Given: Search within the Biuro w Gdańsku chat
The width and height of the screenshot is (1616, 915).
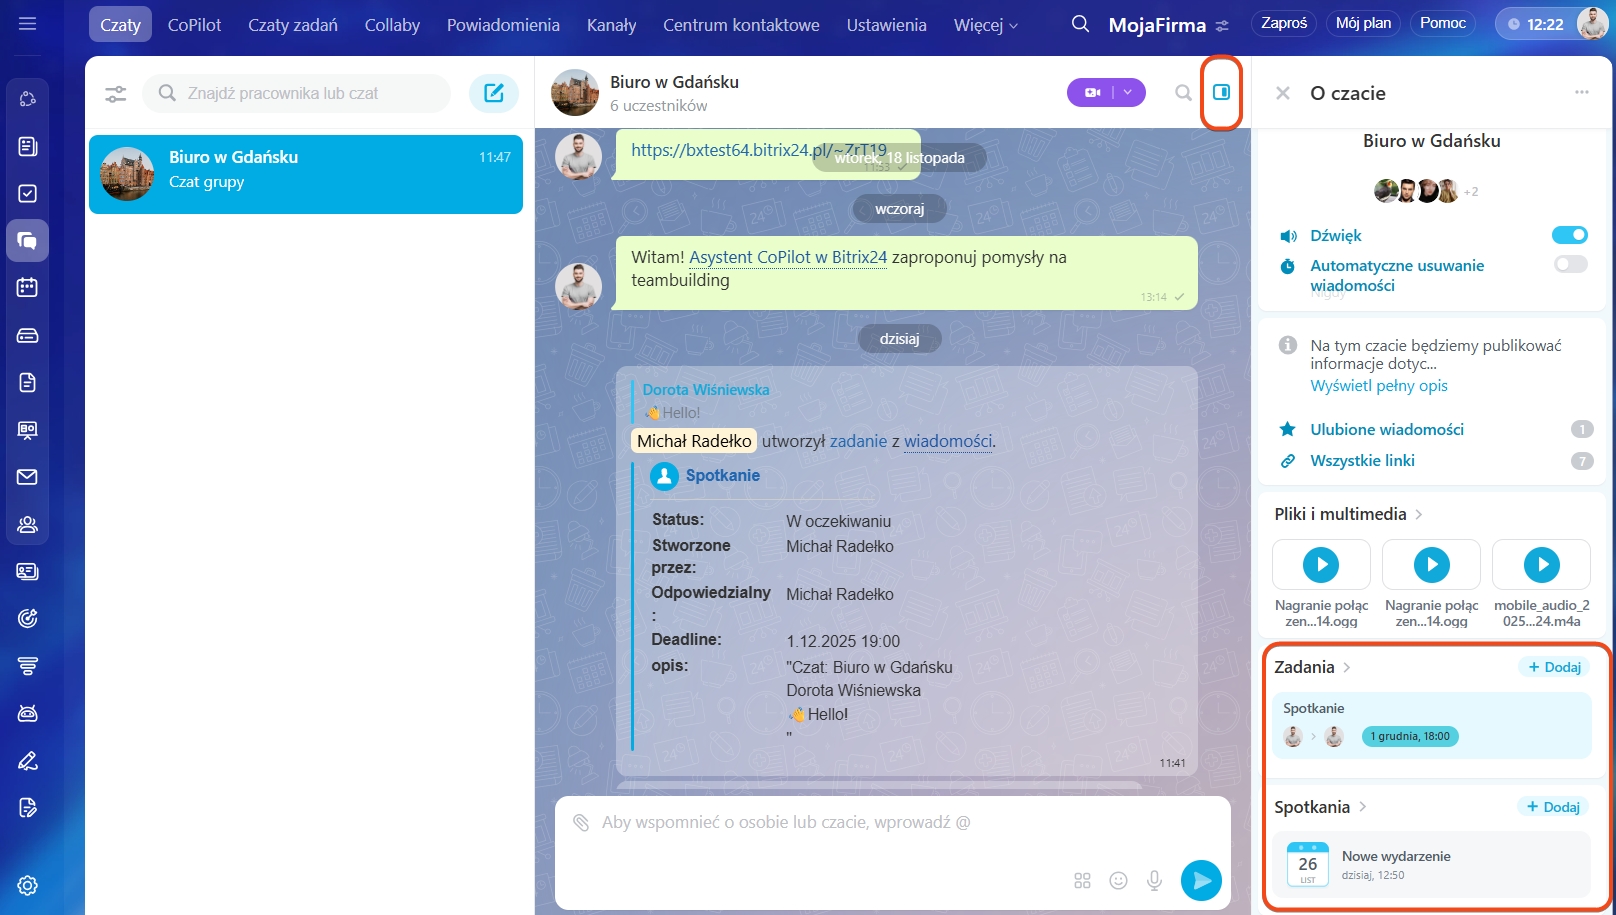Looking at the screenshot, I should (1183, 93).
